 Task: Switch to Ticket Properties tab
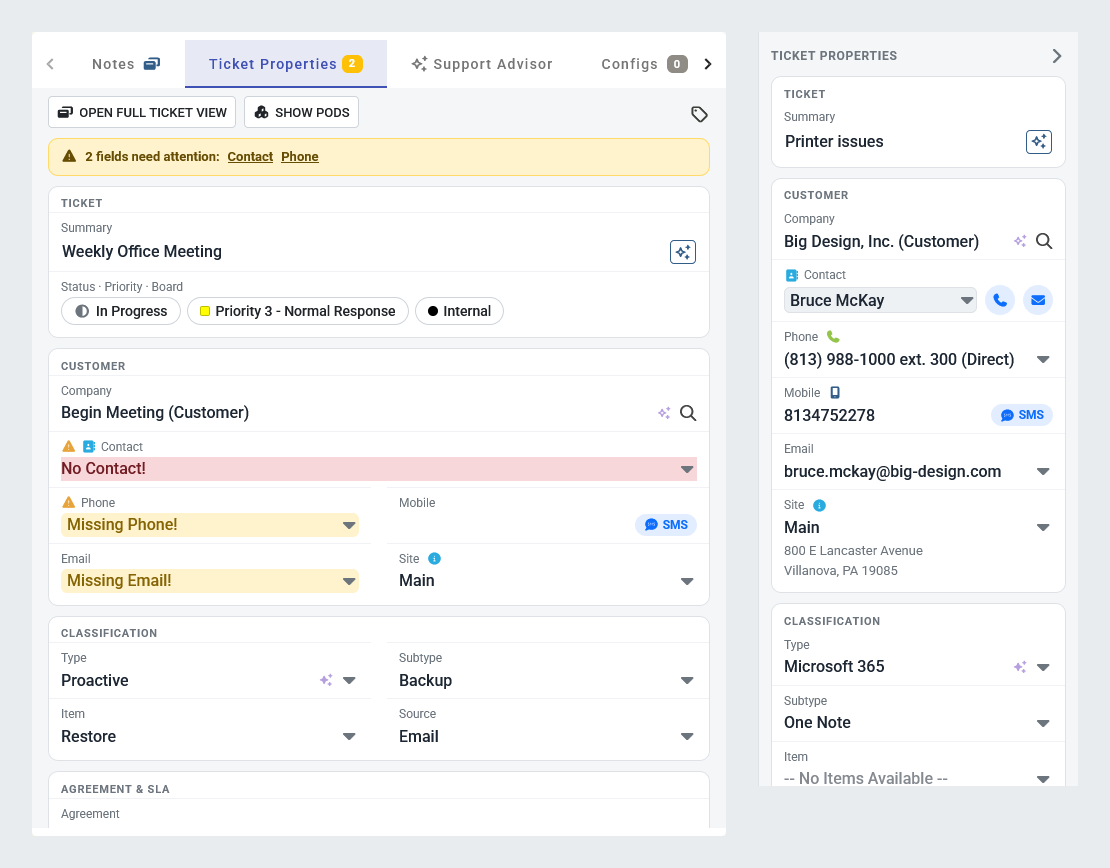(286, 64)
